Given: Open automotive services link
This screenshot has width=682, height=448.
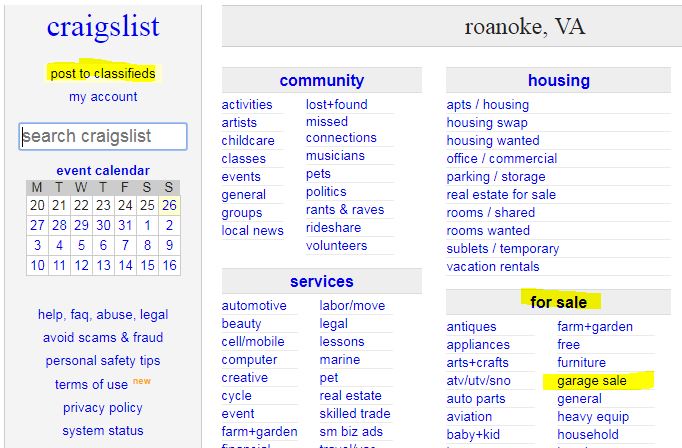Looking at the screenshot, I should pyautogui.click(x=254, y=306).
